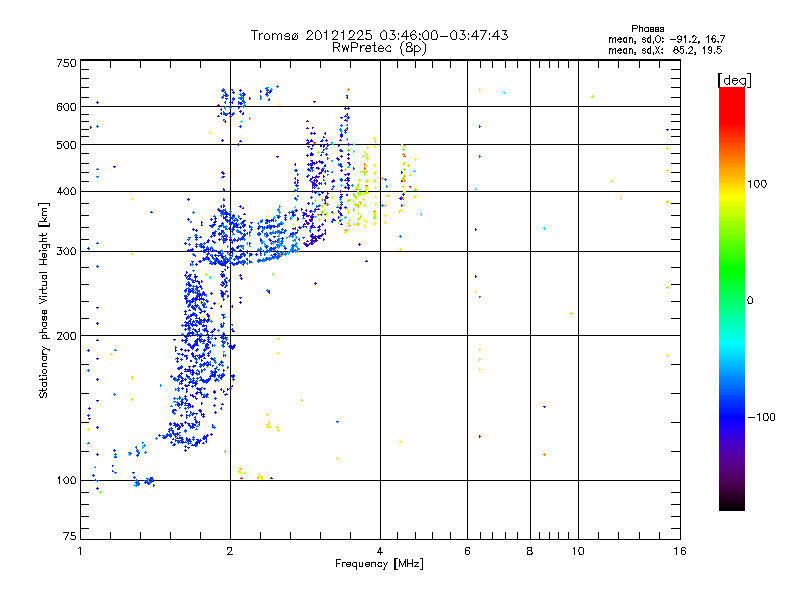Click x-axis tick label '16'
800x600 pixels.
(680, 551)
